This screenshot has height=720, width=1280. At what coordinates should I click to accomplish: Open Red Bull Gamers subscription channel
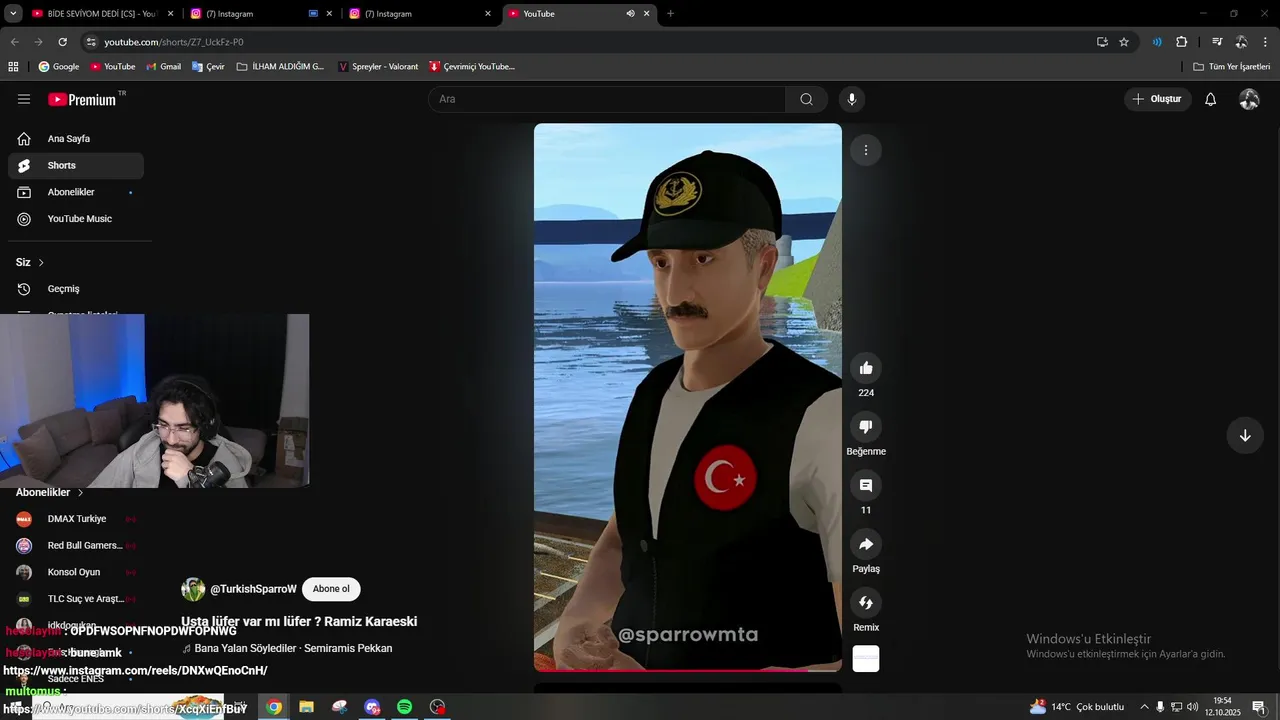click(76, 546)
